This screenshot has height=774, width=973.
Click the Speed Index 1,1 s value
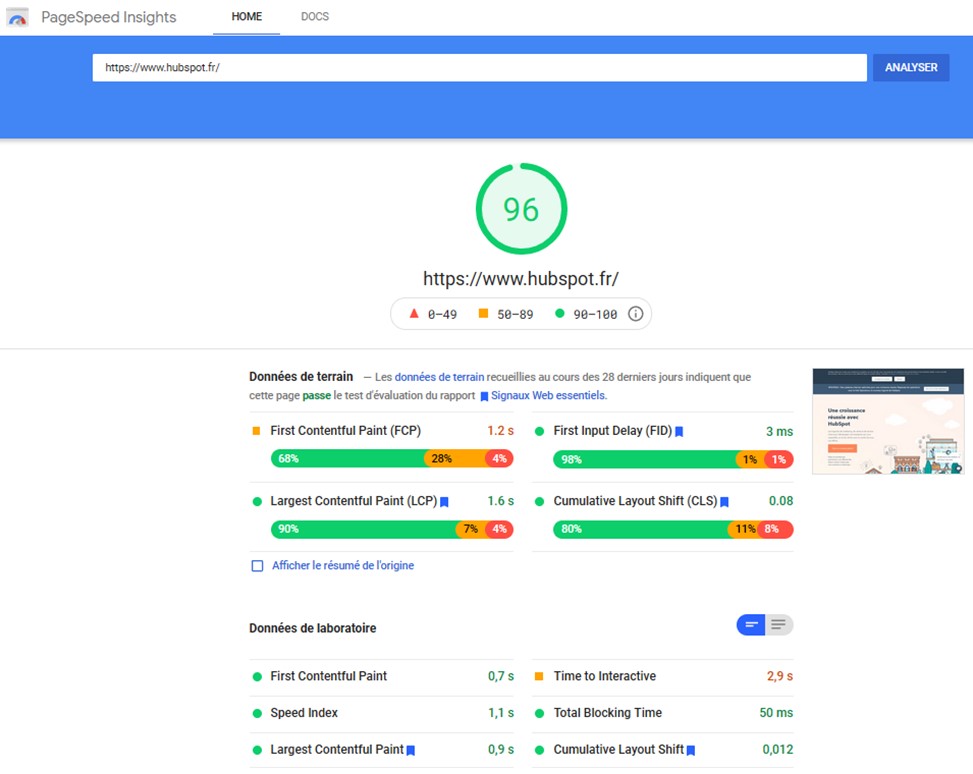point(501,713)
